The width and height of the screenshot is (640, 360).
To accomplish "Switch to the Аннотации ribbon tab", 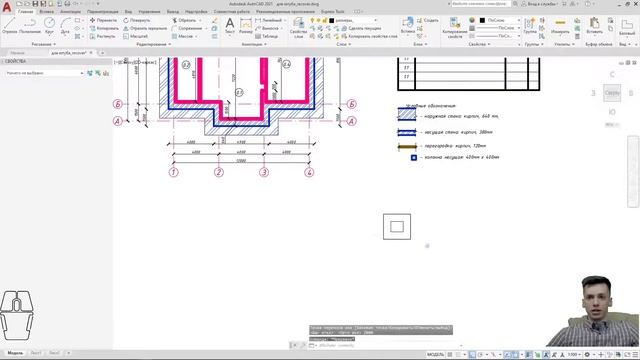I will [71, 11].
